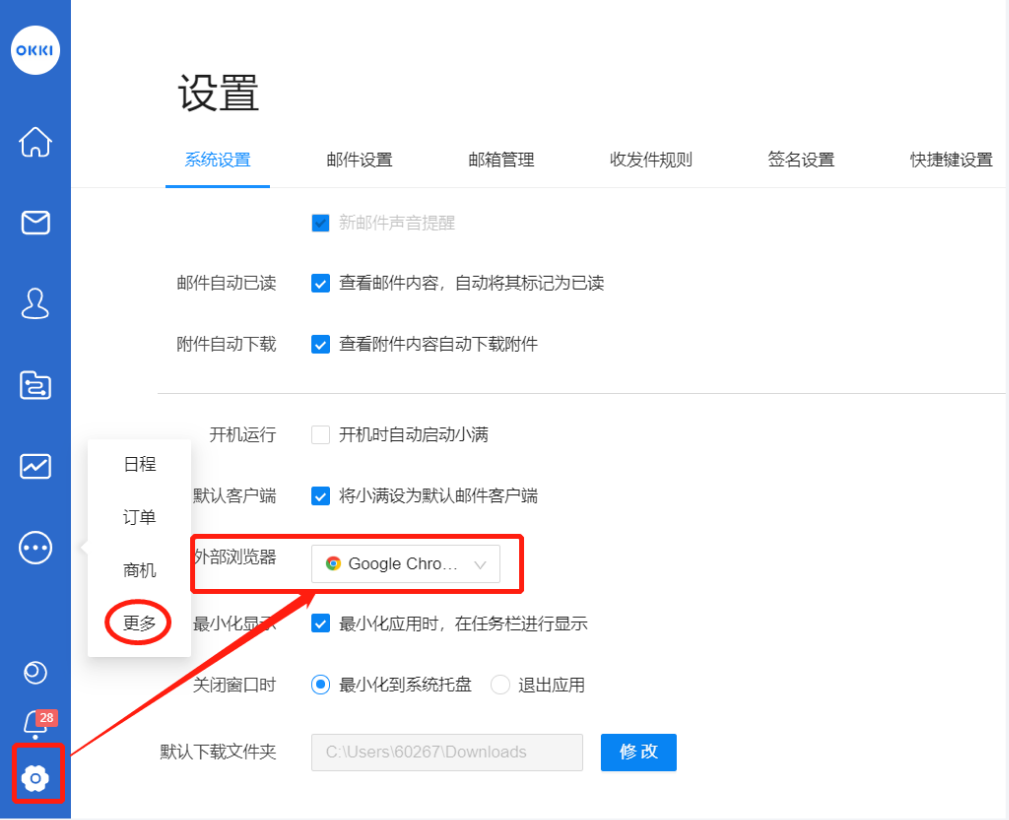
Task: Toggle 新邮件声音提醒 checkbox
Action: (x=320, y=223)
